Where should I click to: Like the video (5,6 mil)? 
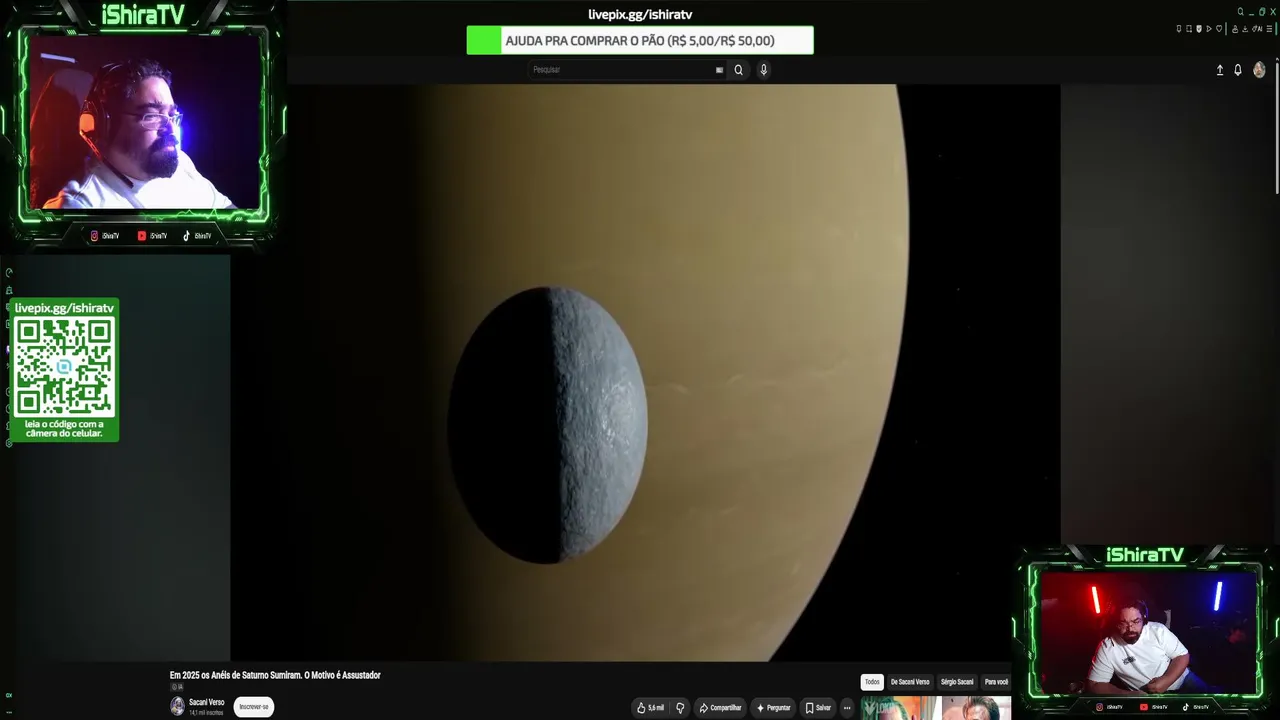tap(650, 708)
